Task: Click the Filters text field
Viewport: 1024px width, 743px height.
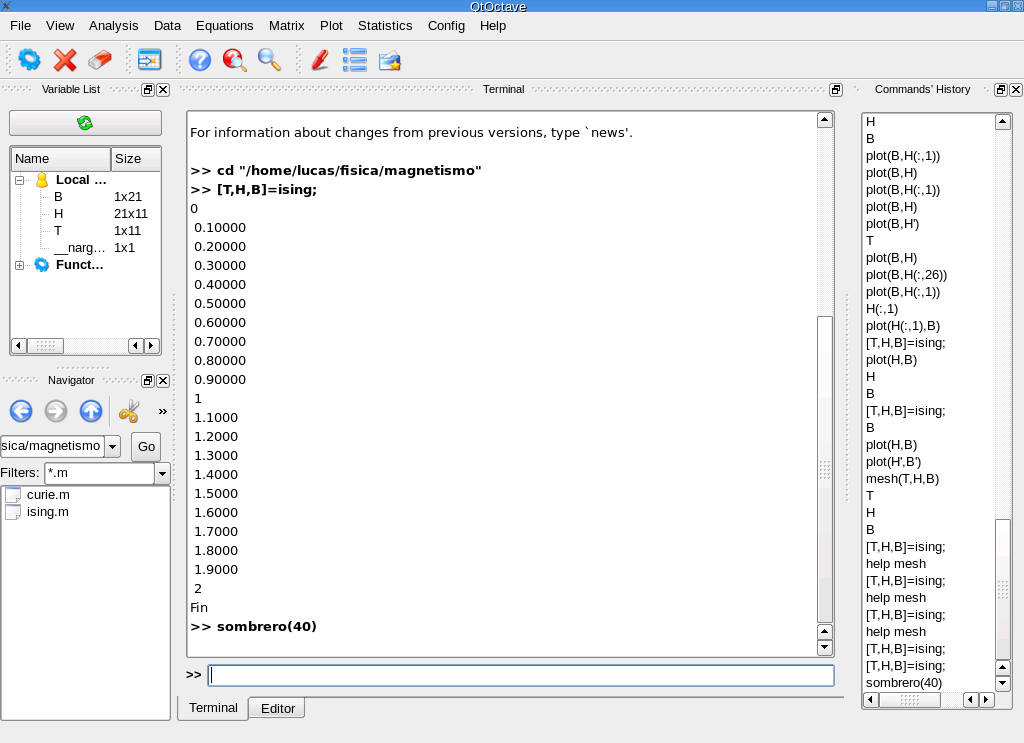Action: (x=99, y=473)
